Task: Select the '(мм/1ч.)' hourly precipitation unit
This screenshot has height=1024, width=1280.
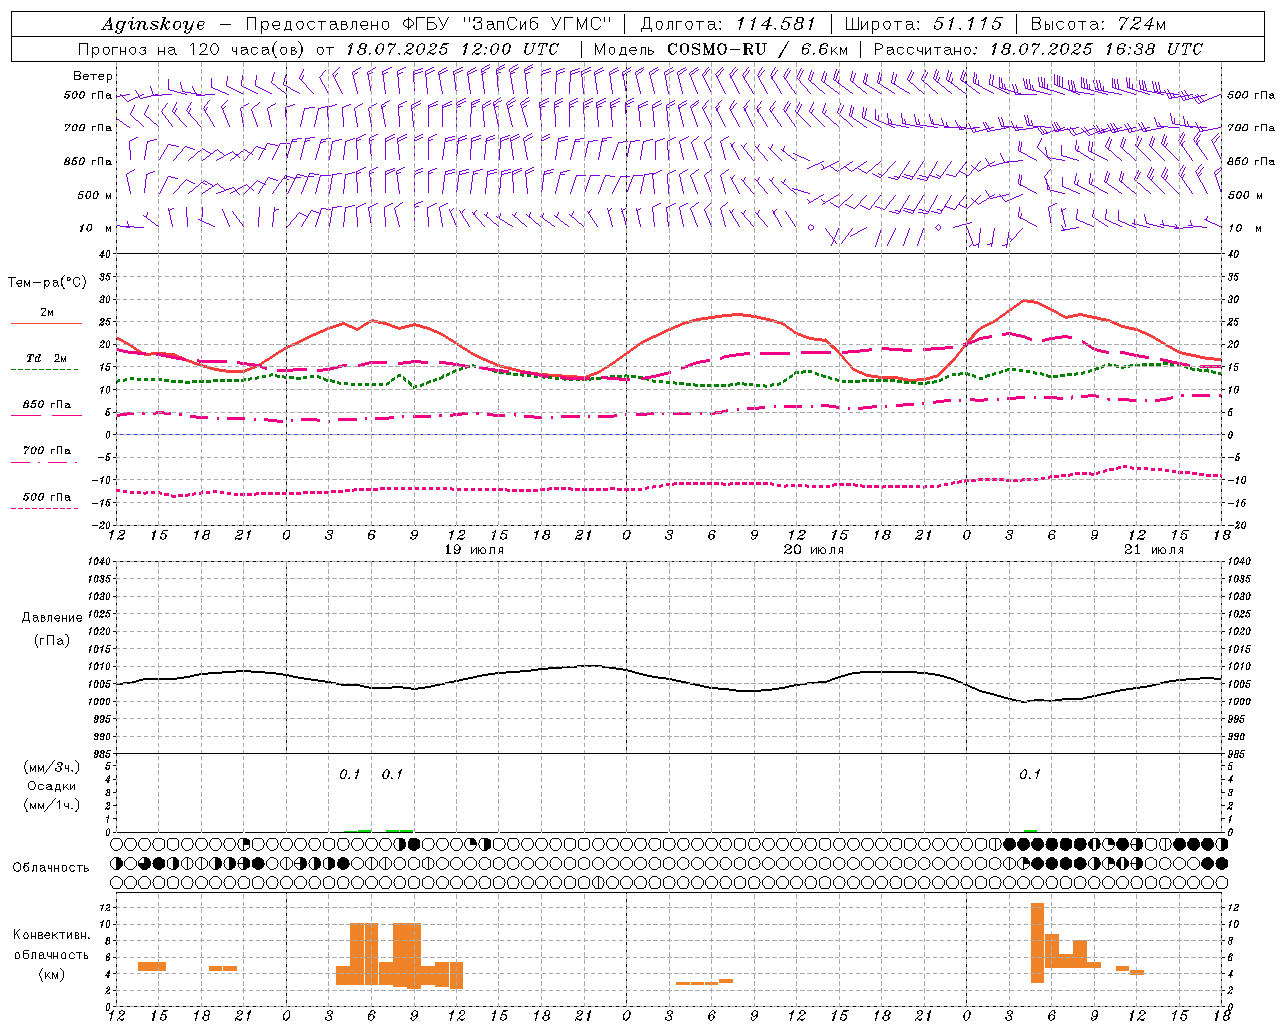Action: click(x=52, y=805)
